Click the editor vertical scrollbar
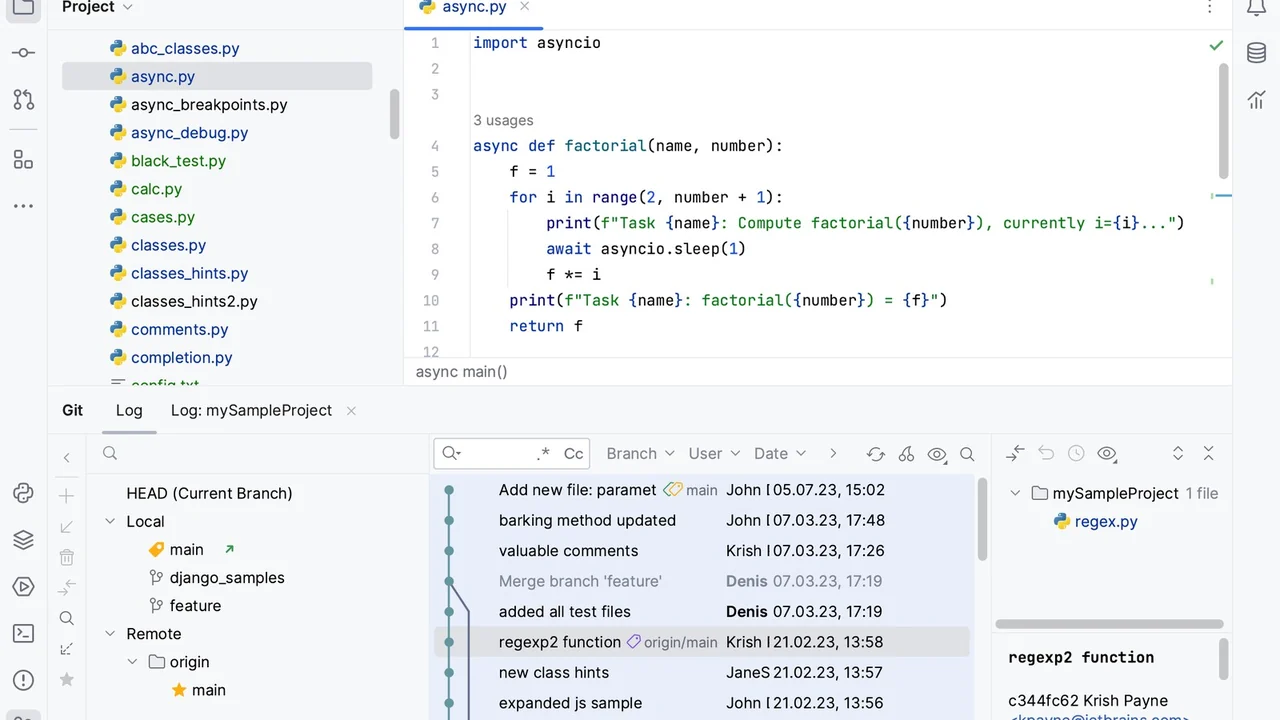The height and width of the screenshot is (720, 1280). pyautogui.click(x=1224, y=120)
